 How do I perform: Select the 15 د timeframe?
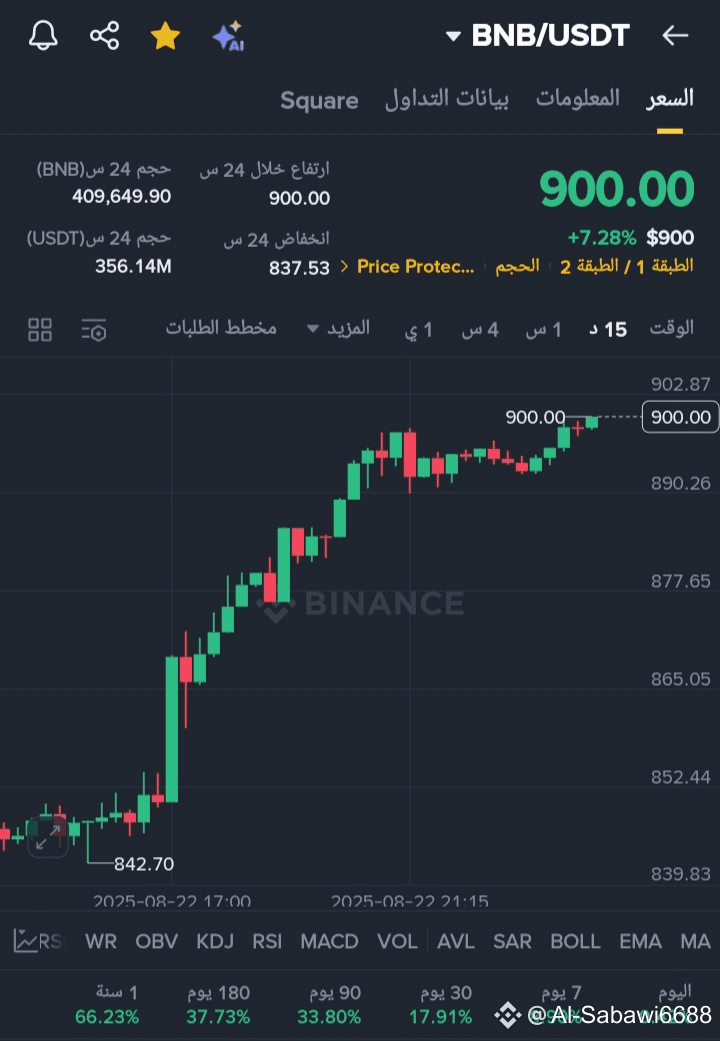tap(608, 329)
